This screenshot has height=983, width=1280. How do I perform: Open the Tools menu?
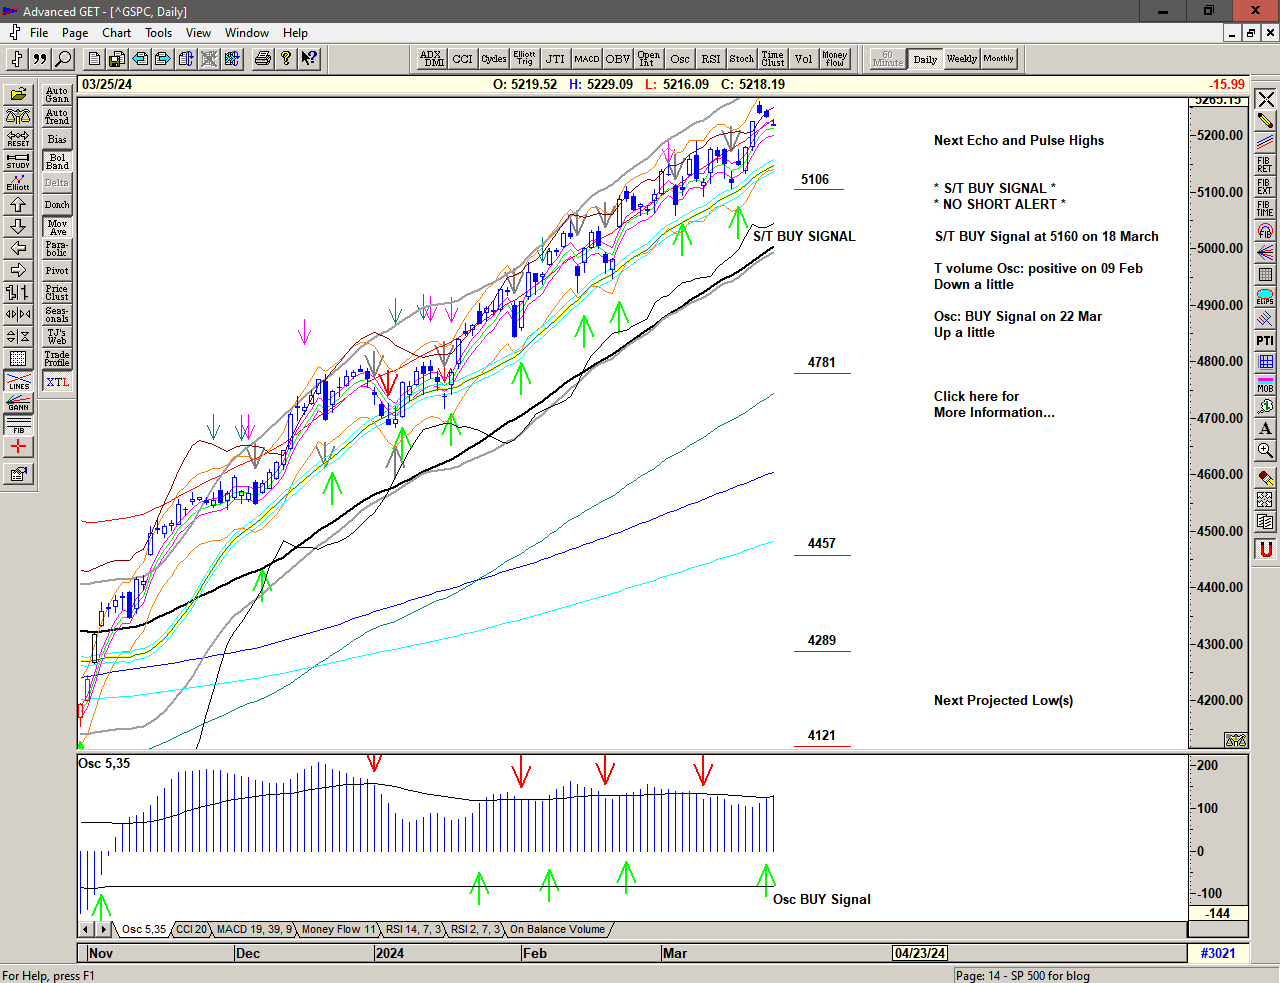click(x=158, y=33)
